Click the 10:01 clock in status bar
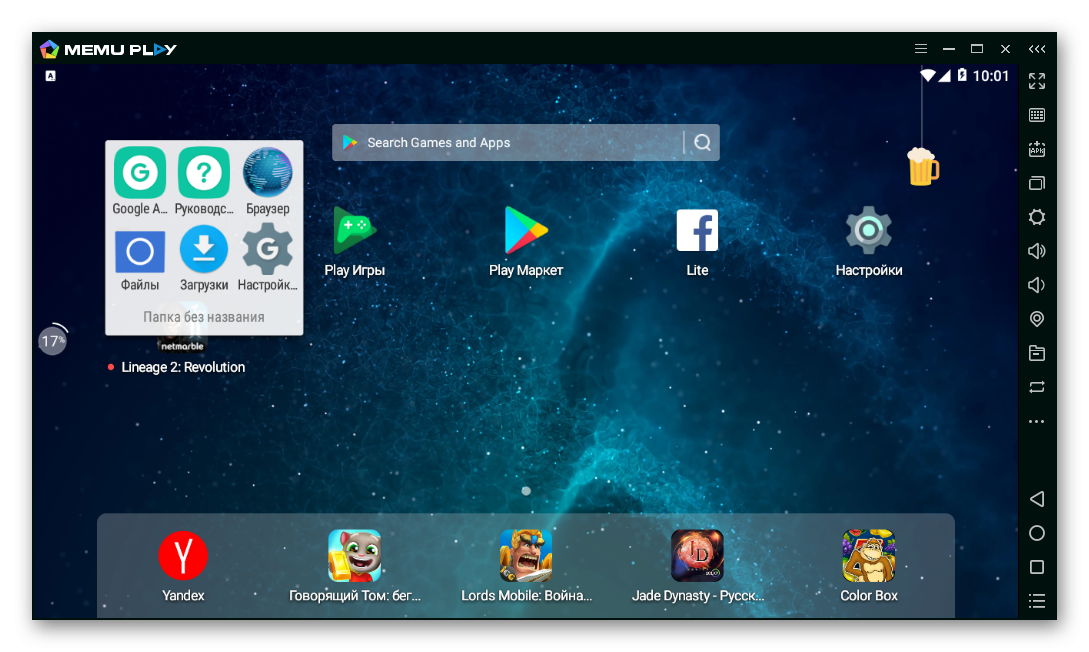1089x652 pixels. click(x=990, y=76)
